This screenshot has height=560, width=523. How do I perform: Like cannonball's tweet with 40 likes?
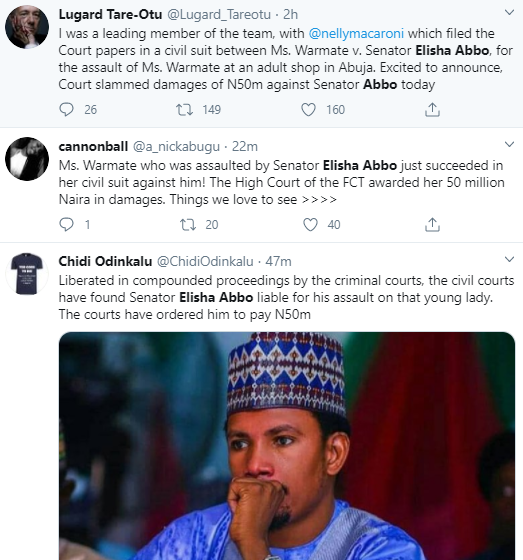point(310,225)
